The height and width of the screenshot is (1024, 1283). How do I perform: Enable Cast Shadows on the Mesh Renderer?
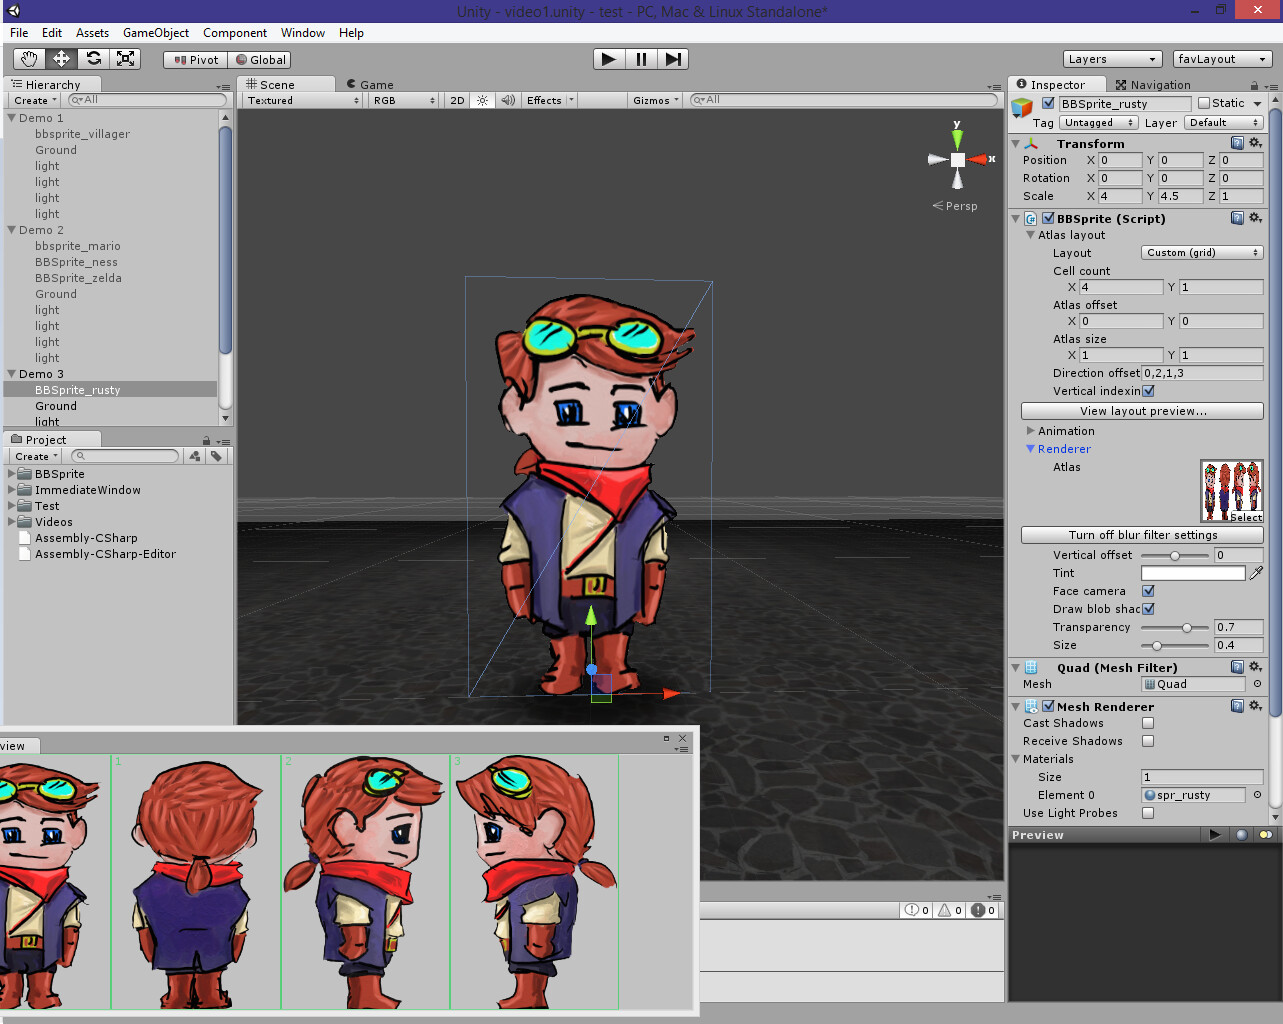point(1147,723)
